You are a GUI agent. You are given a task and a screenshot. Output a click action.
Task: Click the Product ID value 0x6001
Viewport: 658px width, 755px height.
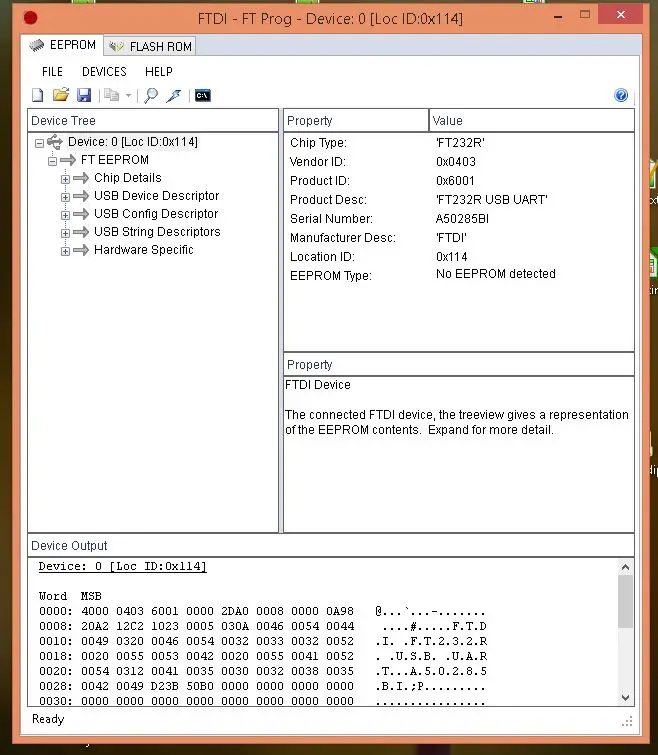455,181
